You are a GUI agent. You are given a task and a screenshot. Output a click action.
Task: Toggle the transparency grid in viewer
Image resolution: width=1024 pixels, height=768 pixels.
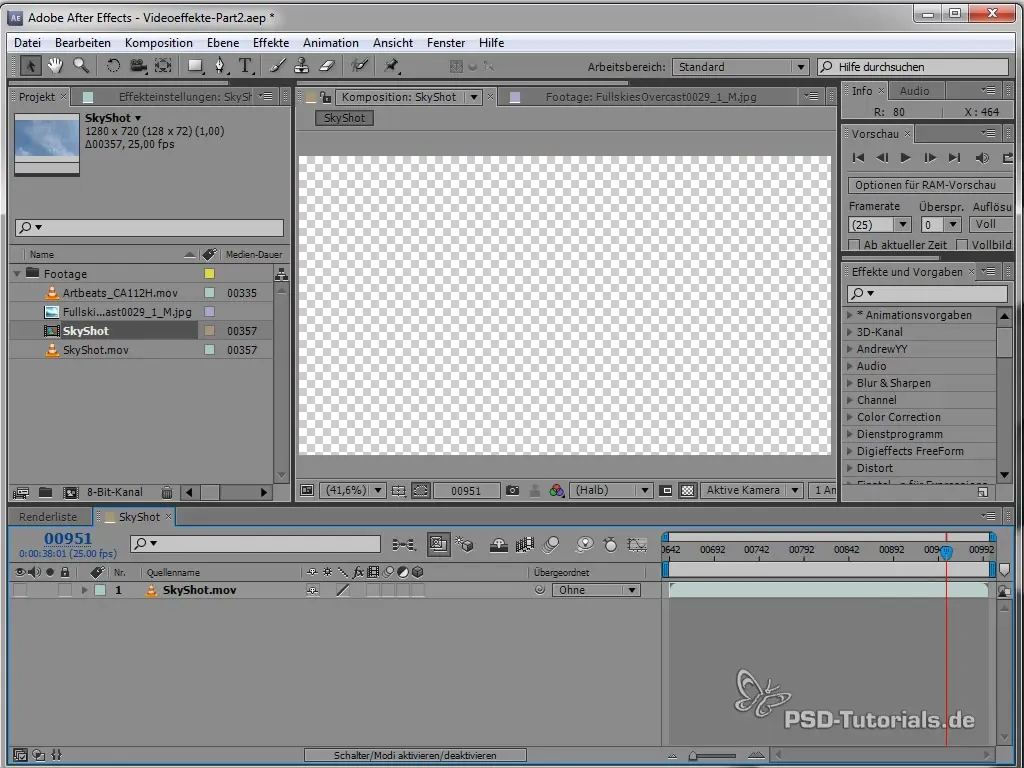tap(687, 490)
